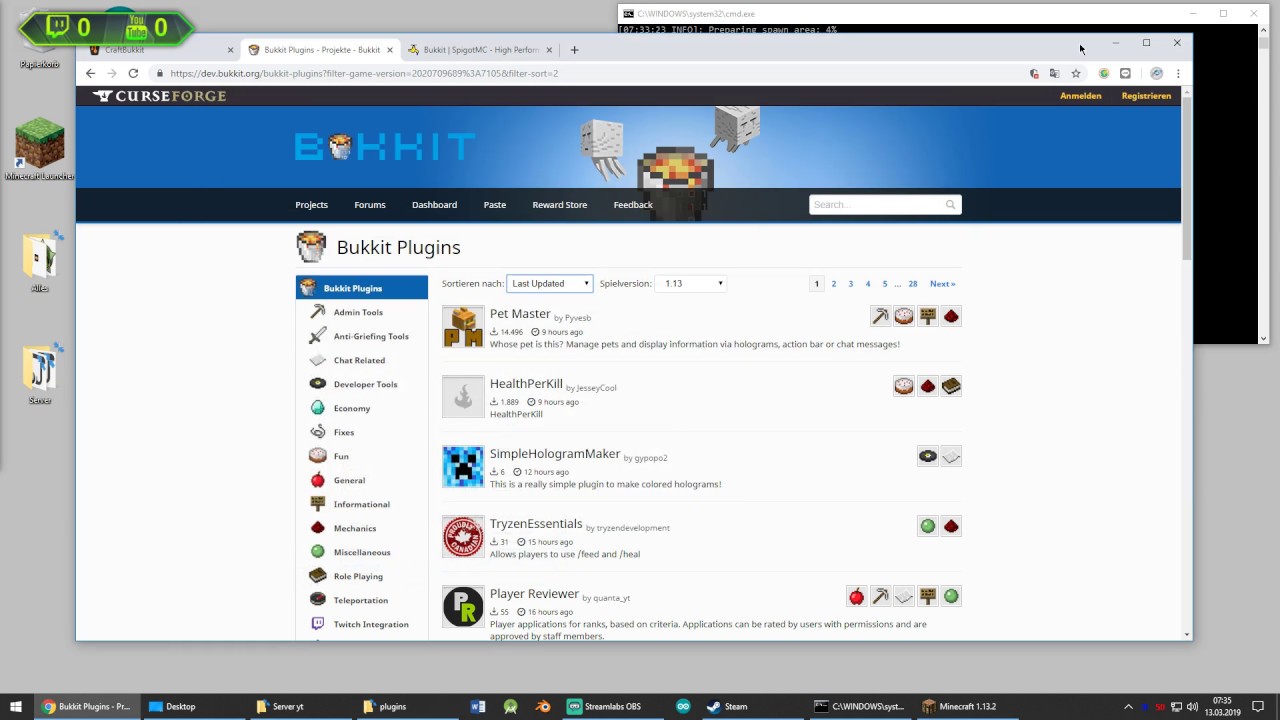Open the Spielversion 1.13 dropdown
This screenshot has height=720, width=1280.
(x=692, y=283)
